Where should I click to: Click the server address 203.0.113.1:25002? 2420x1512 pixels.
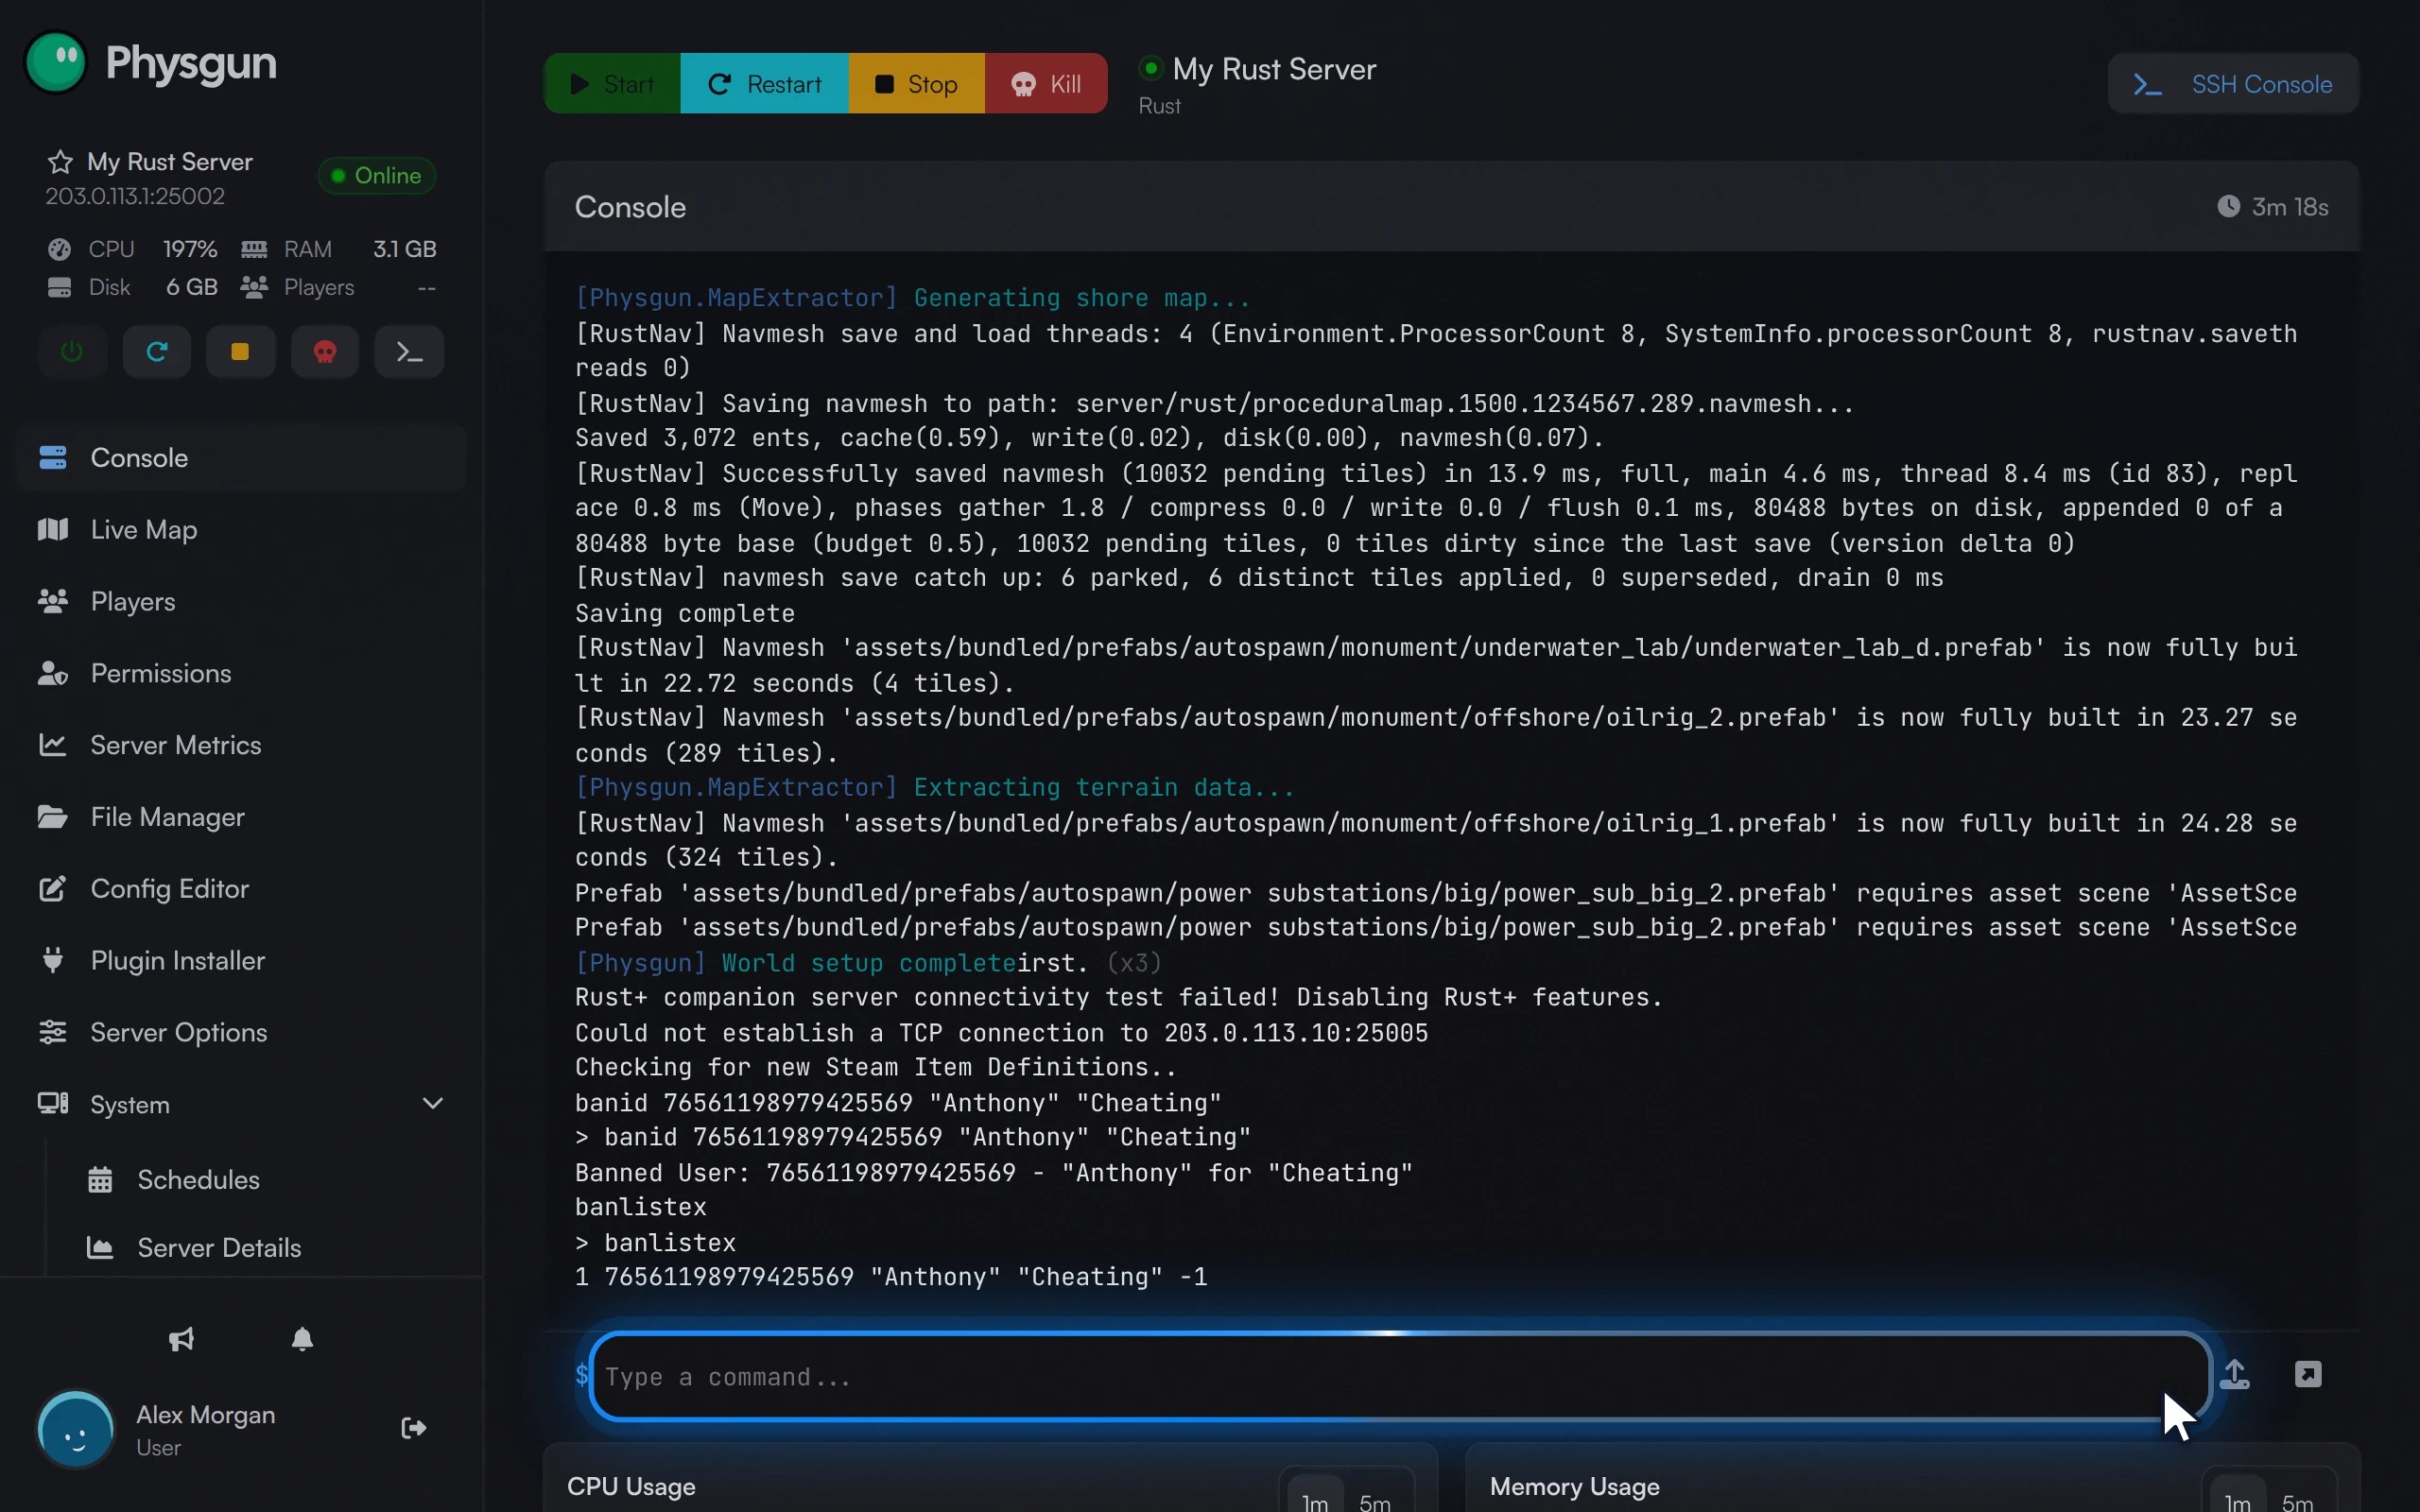[135, 196]
